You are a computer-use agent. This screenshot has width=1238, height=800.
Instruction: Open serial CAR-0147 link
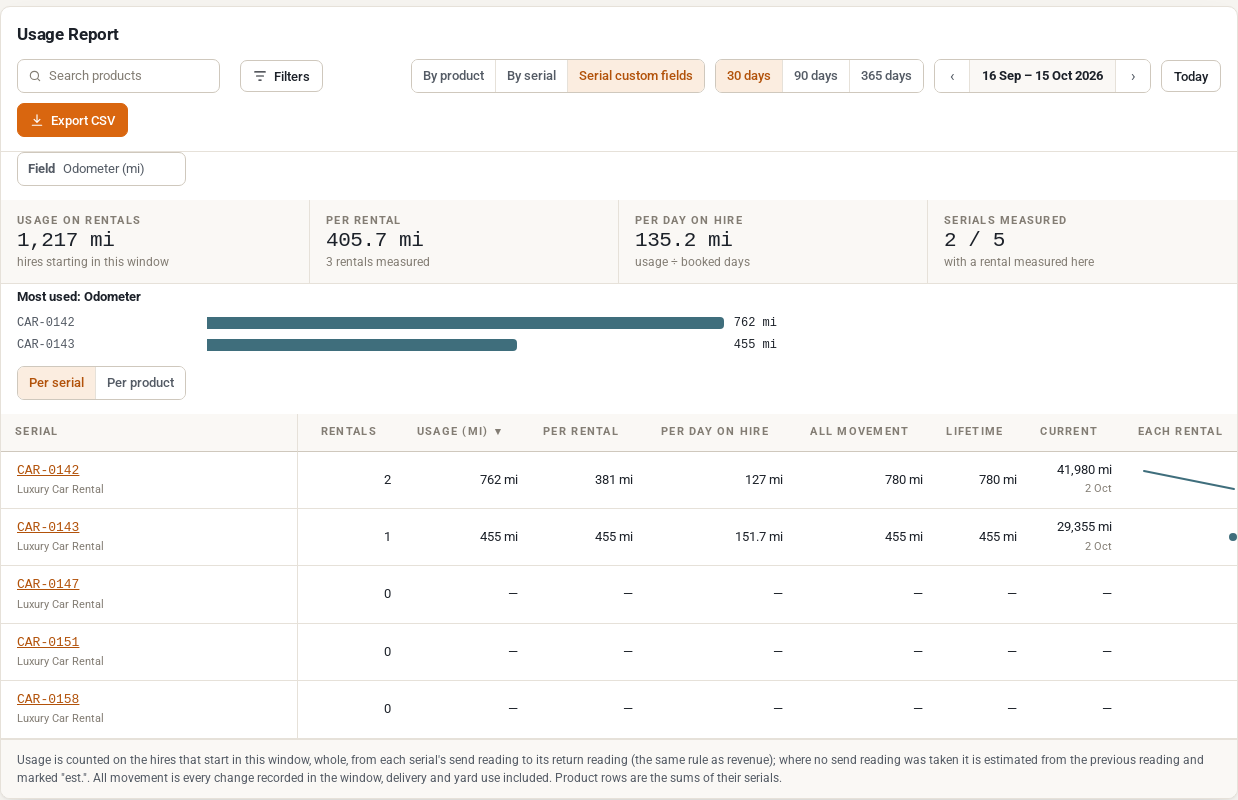48,584
